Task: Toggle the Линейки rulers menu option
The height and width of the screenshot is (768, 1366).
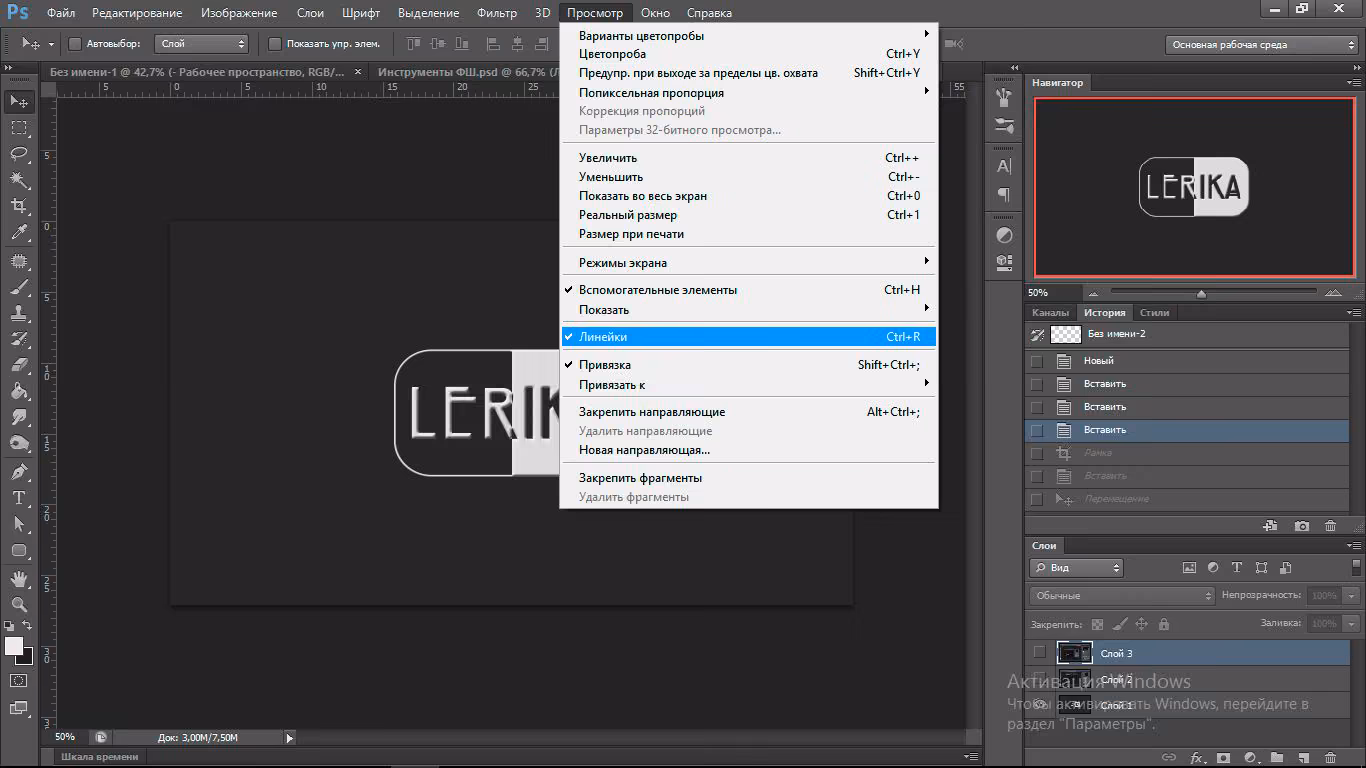Action: (748, 337)
